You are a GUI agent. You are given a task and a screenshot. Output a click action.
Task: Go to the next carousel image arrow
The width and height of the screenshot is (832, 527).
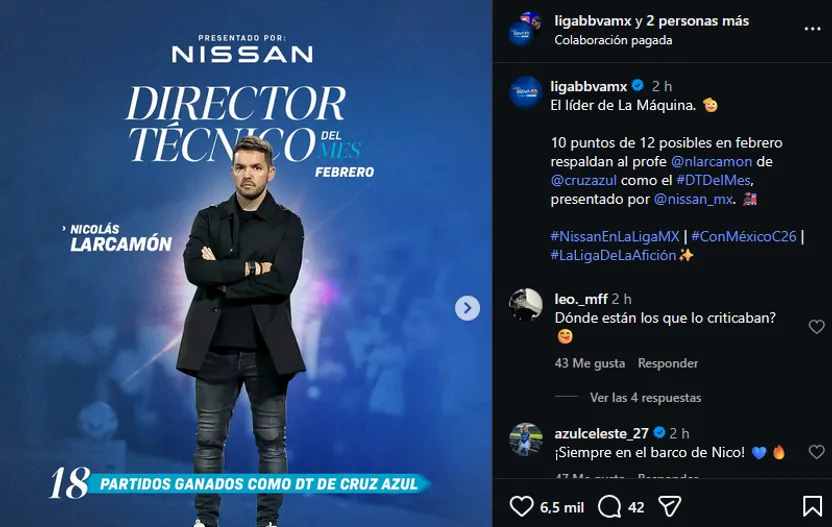tap(467, 308)
